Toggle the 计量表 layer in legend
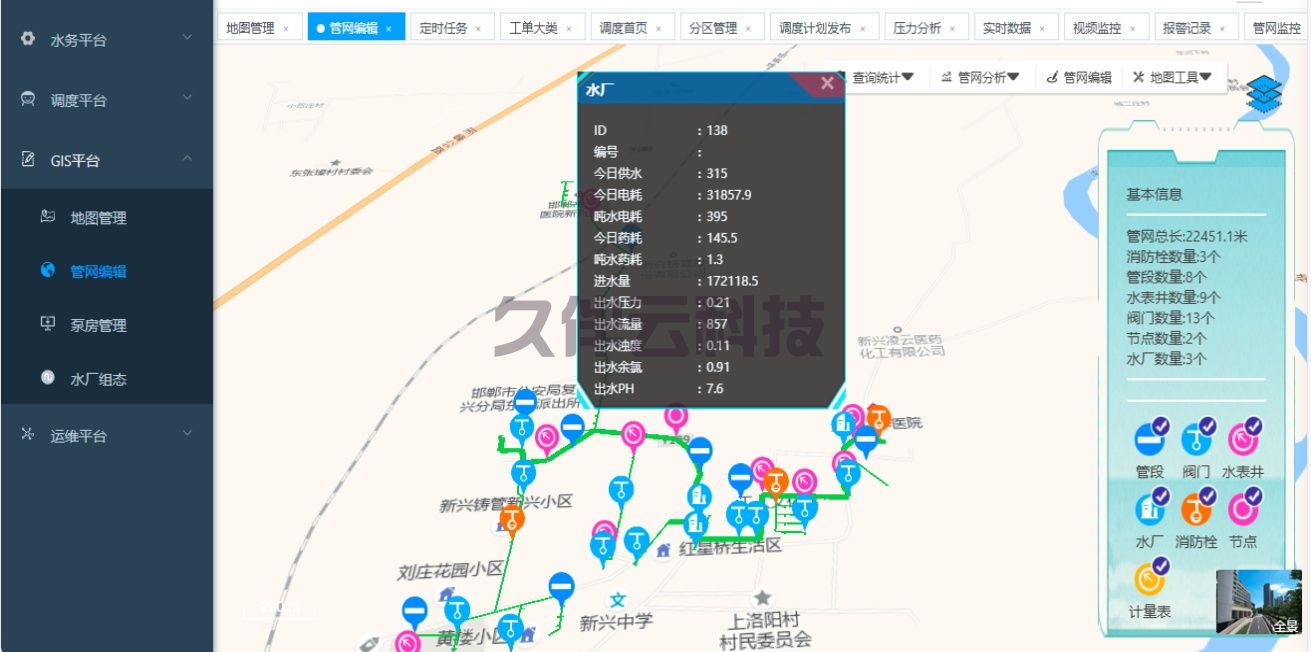Viewport: 1311px width, 652px height. click(x=1150, y=578)
